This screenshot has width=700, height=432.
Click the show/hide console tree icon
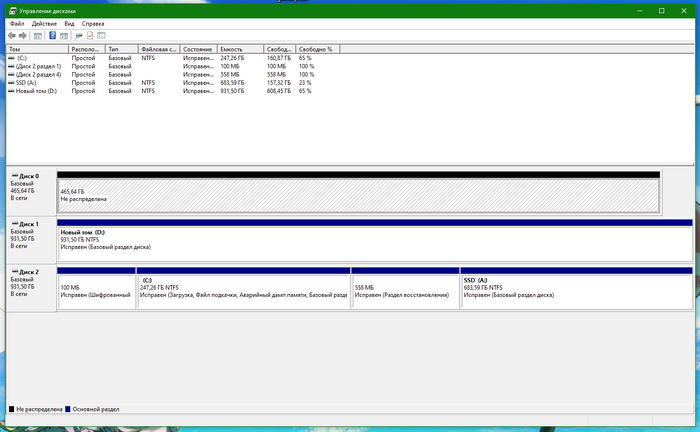tap(38, 35)
